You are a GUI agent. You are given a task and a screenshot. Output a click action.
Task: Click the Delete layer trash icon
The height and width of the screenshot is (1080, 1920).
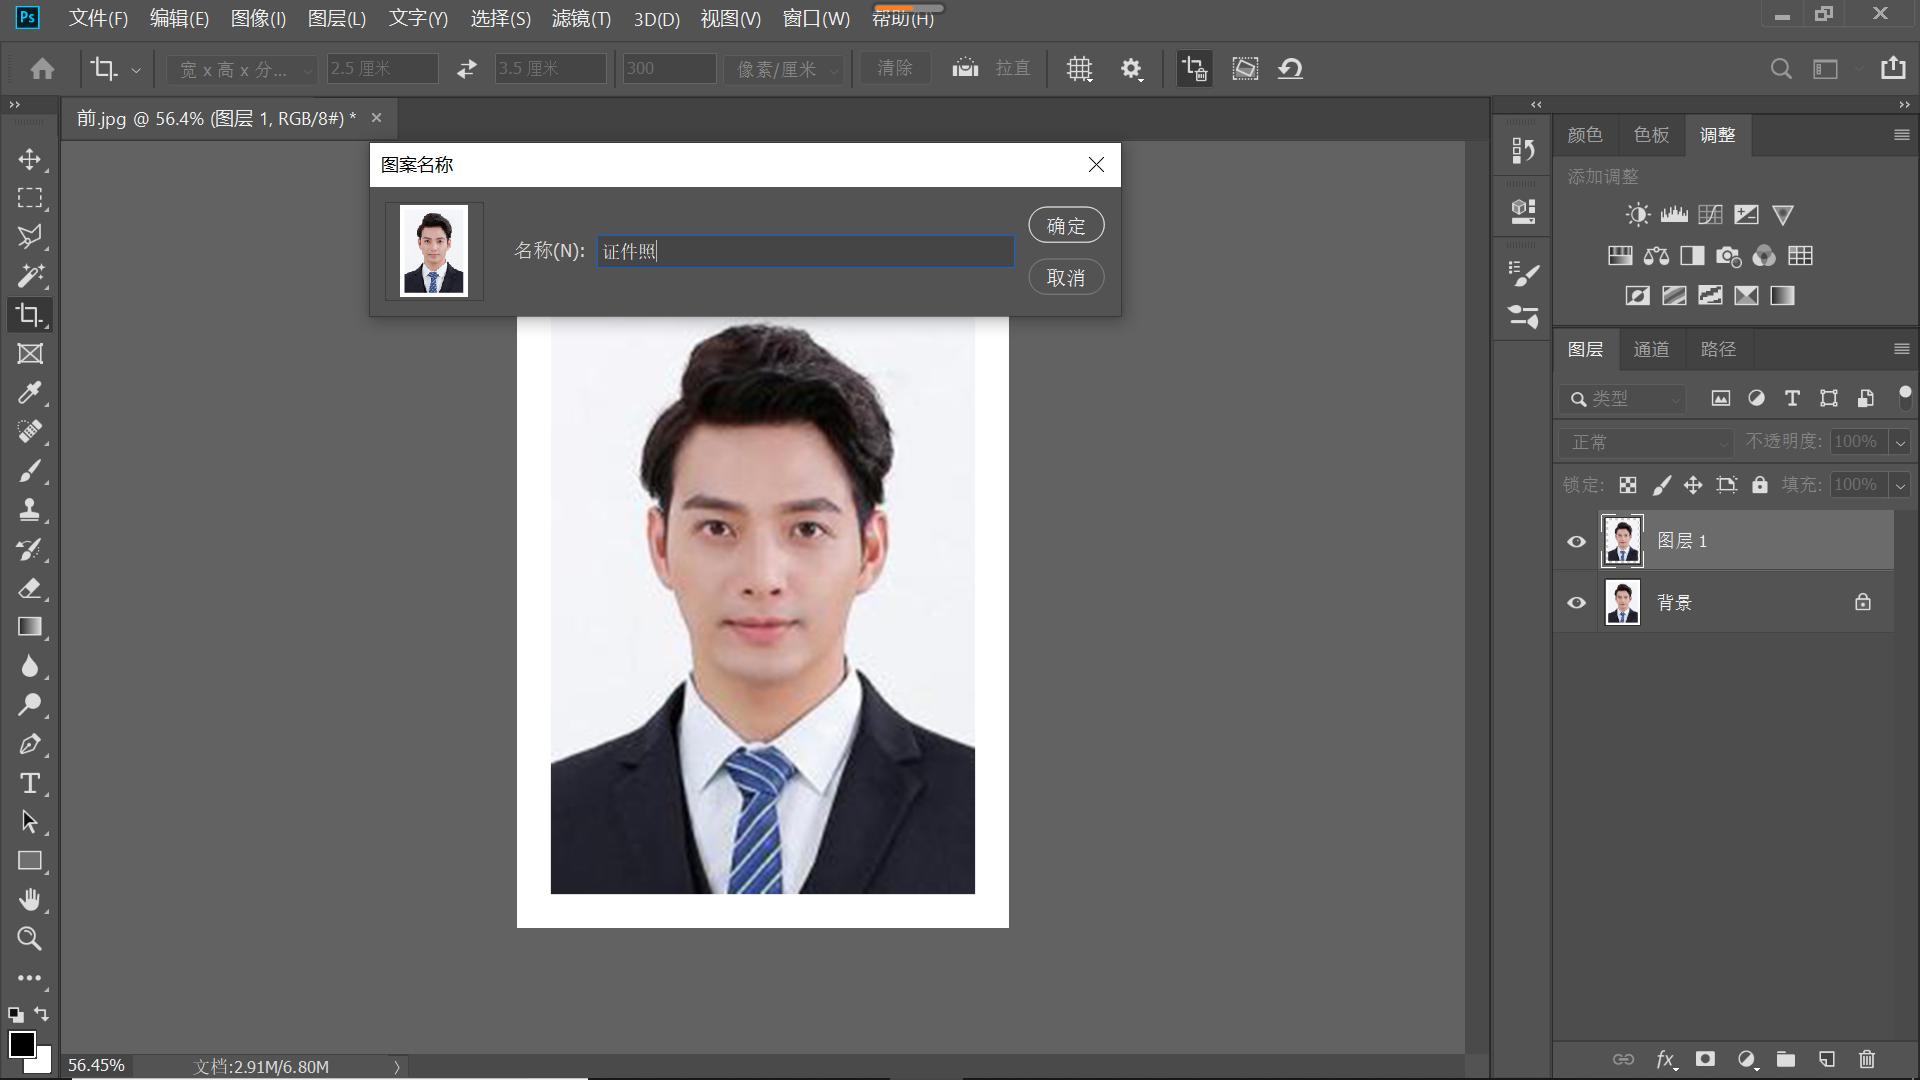pyautogui.click(x=1866, y=1059)
